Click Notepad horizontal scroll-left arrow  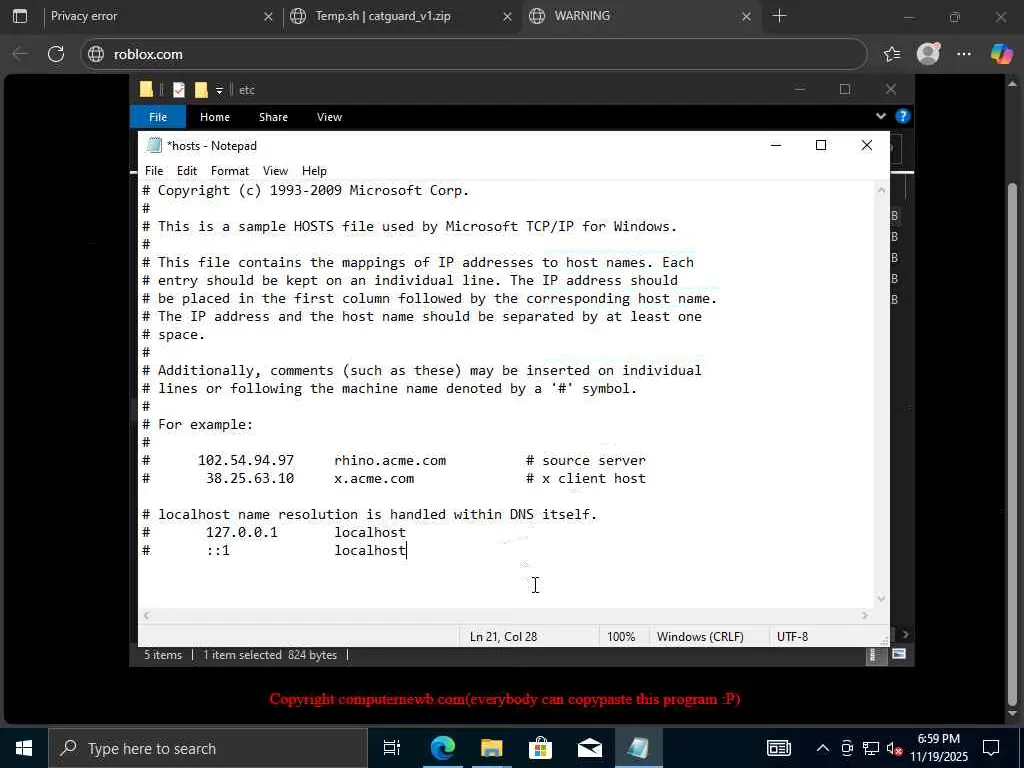coord(147,615)
